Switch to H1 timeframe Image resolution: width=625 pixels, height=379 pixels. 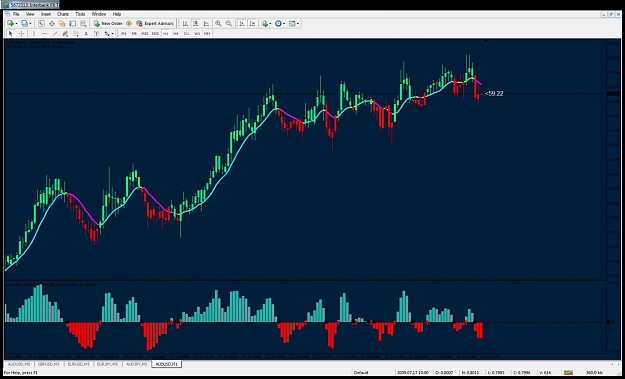coord(166,33)
